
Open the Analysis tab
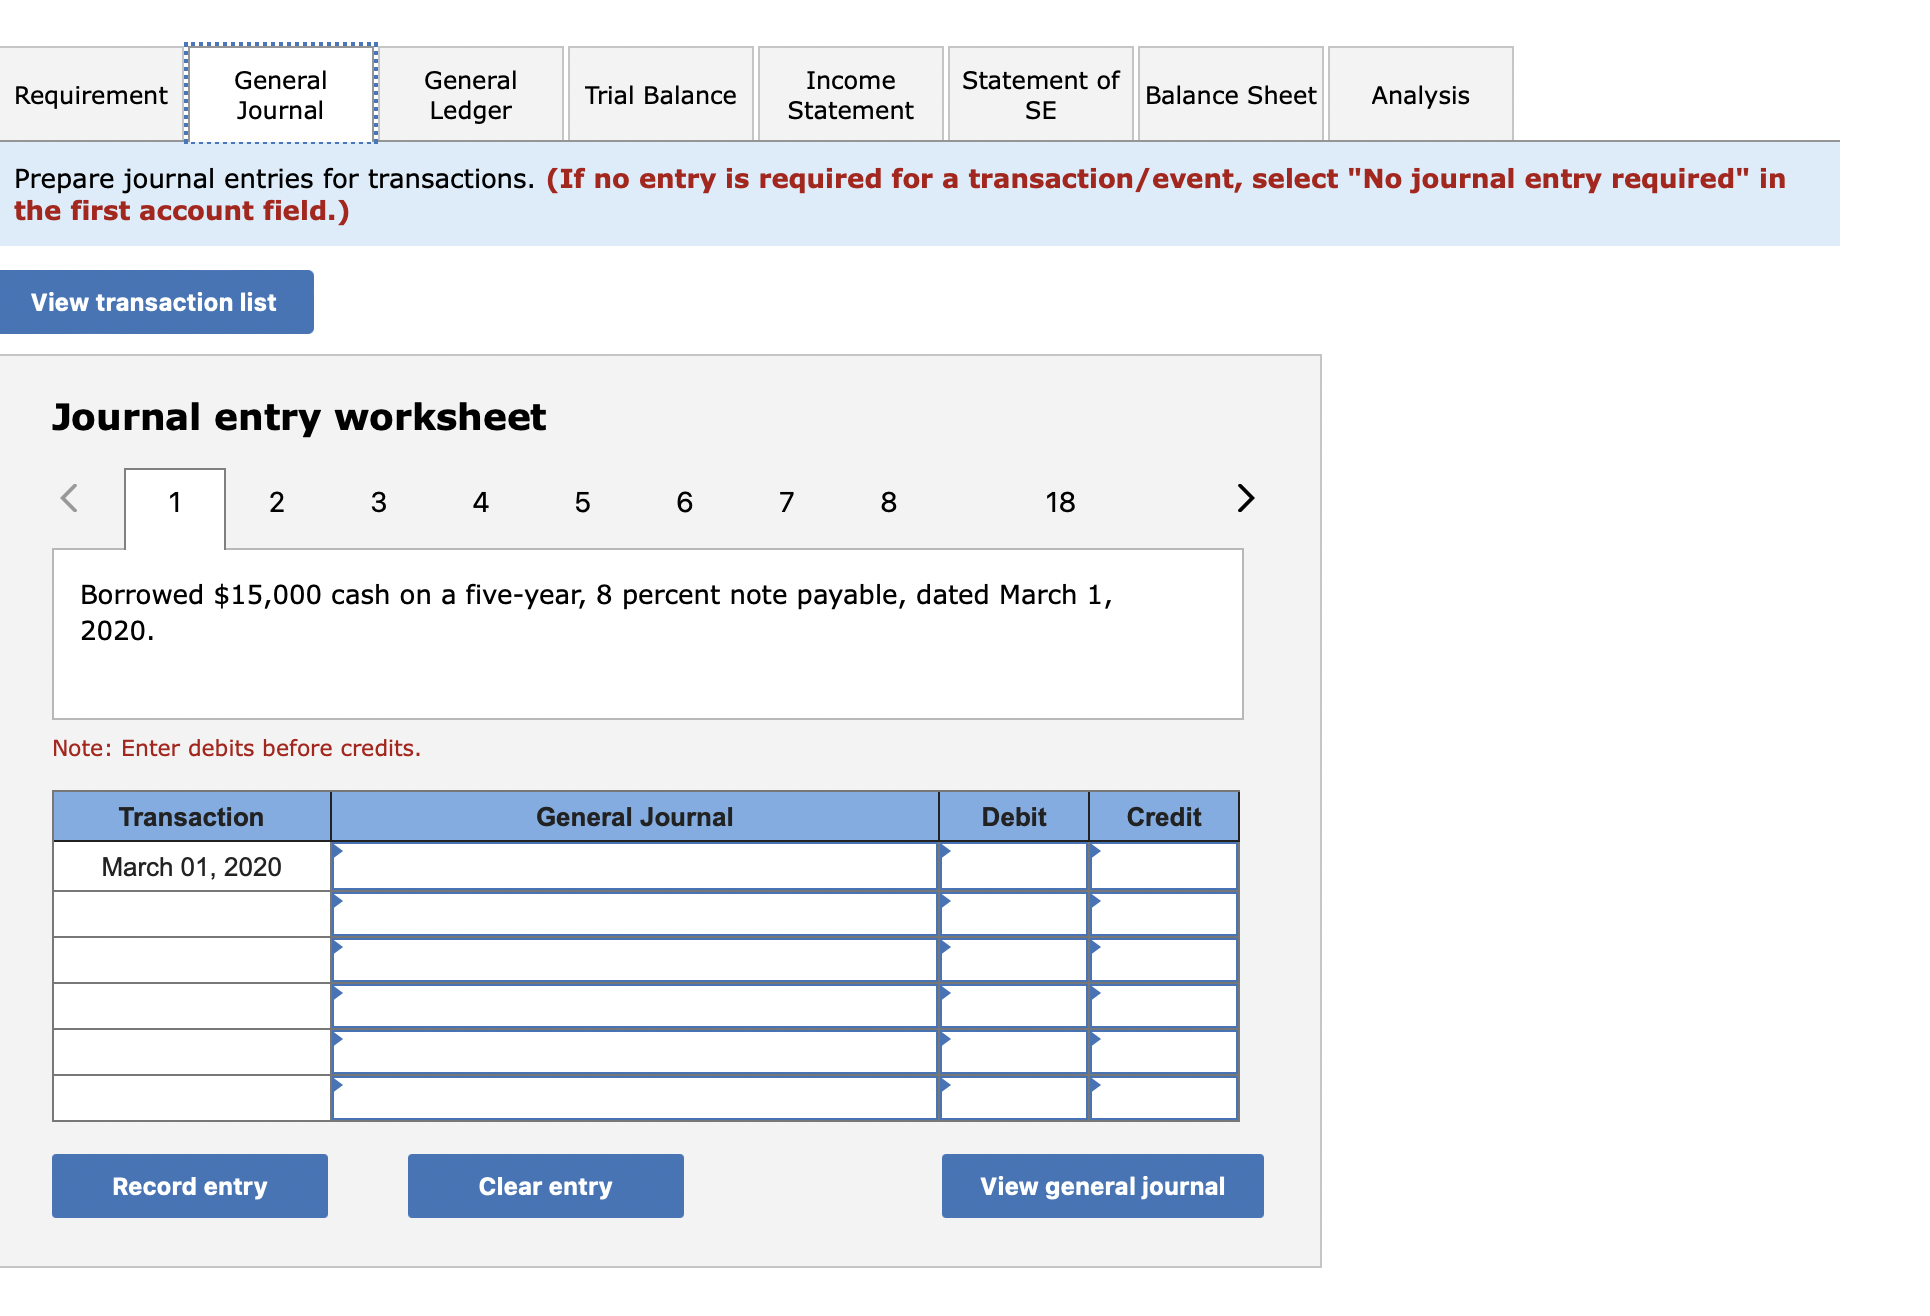click(1420, 95)
